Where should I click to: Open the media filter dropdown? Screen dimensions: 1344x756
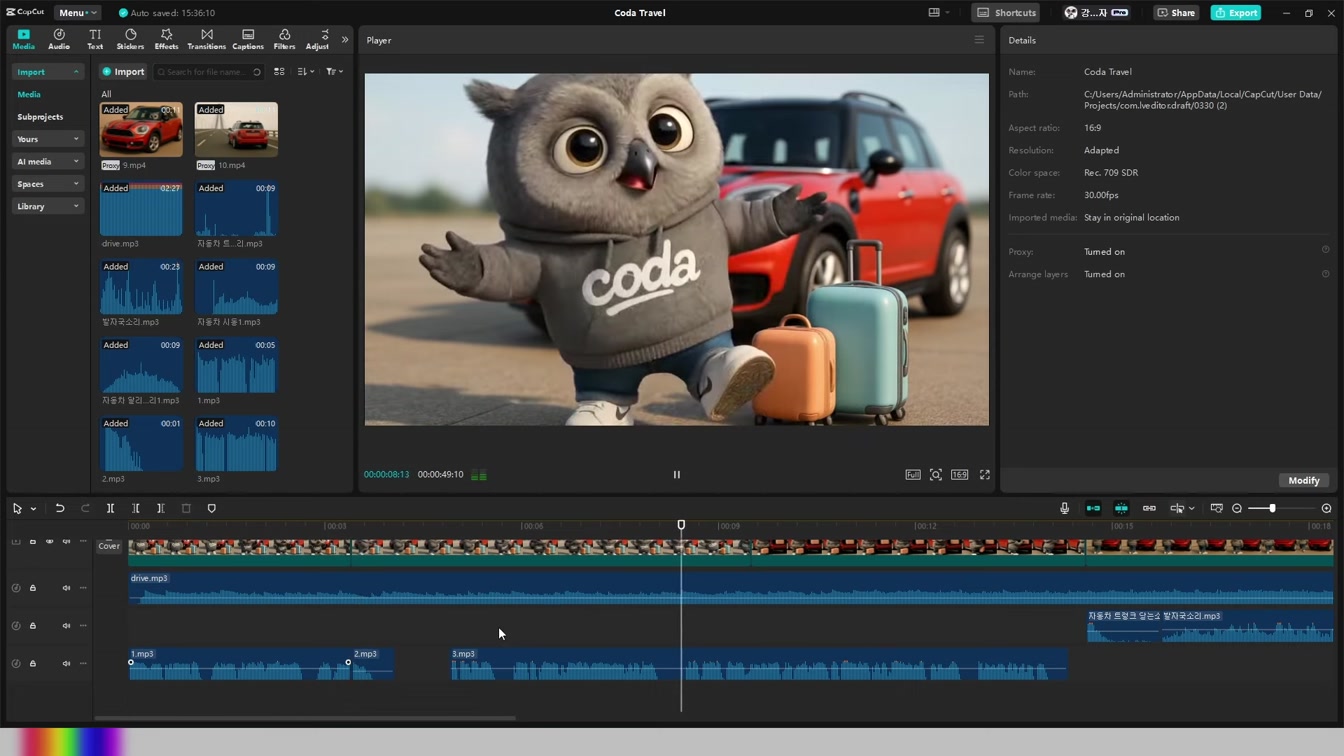(334, 72)
